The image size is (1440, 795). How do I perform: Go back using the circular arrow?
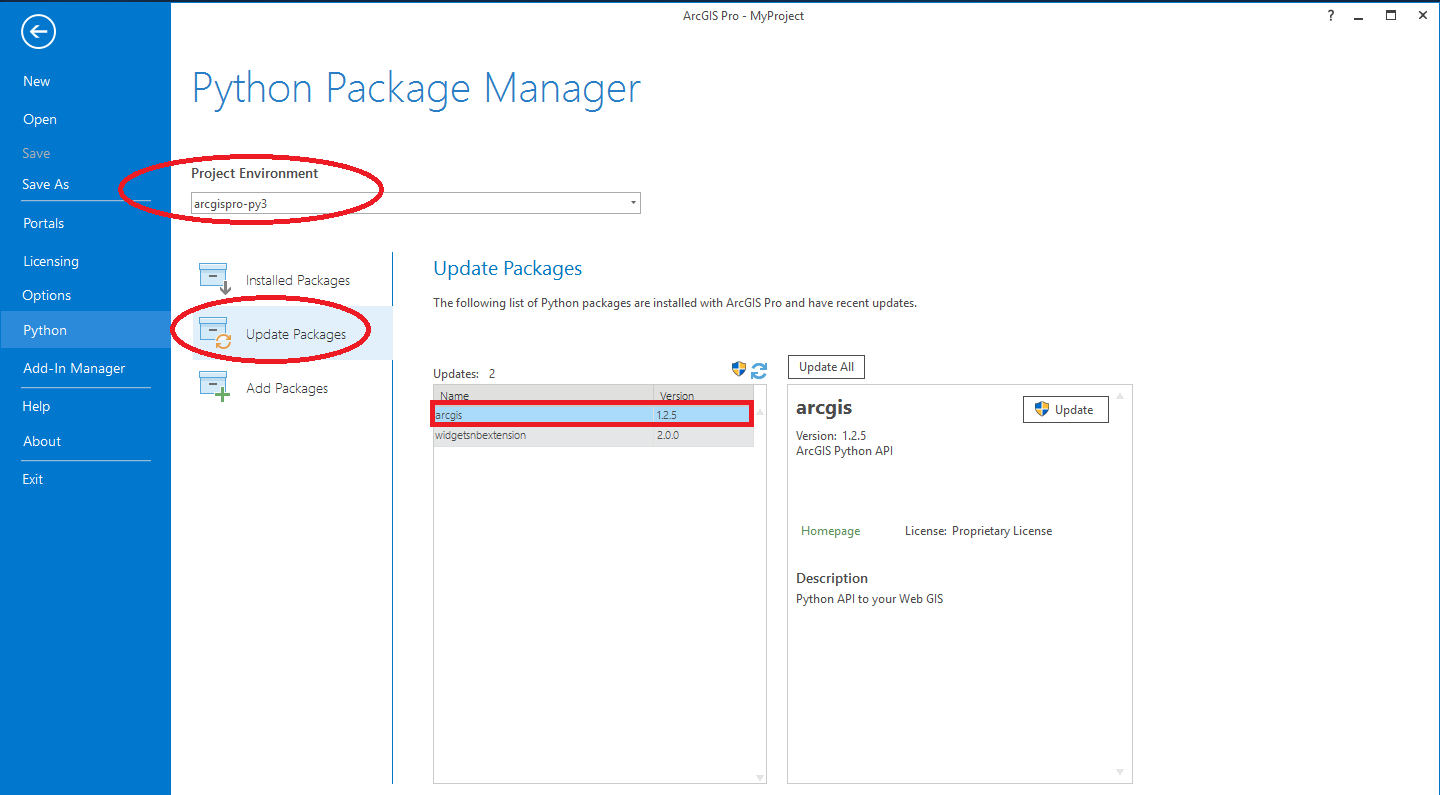click(38, 33)
